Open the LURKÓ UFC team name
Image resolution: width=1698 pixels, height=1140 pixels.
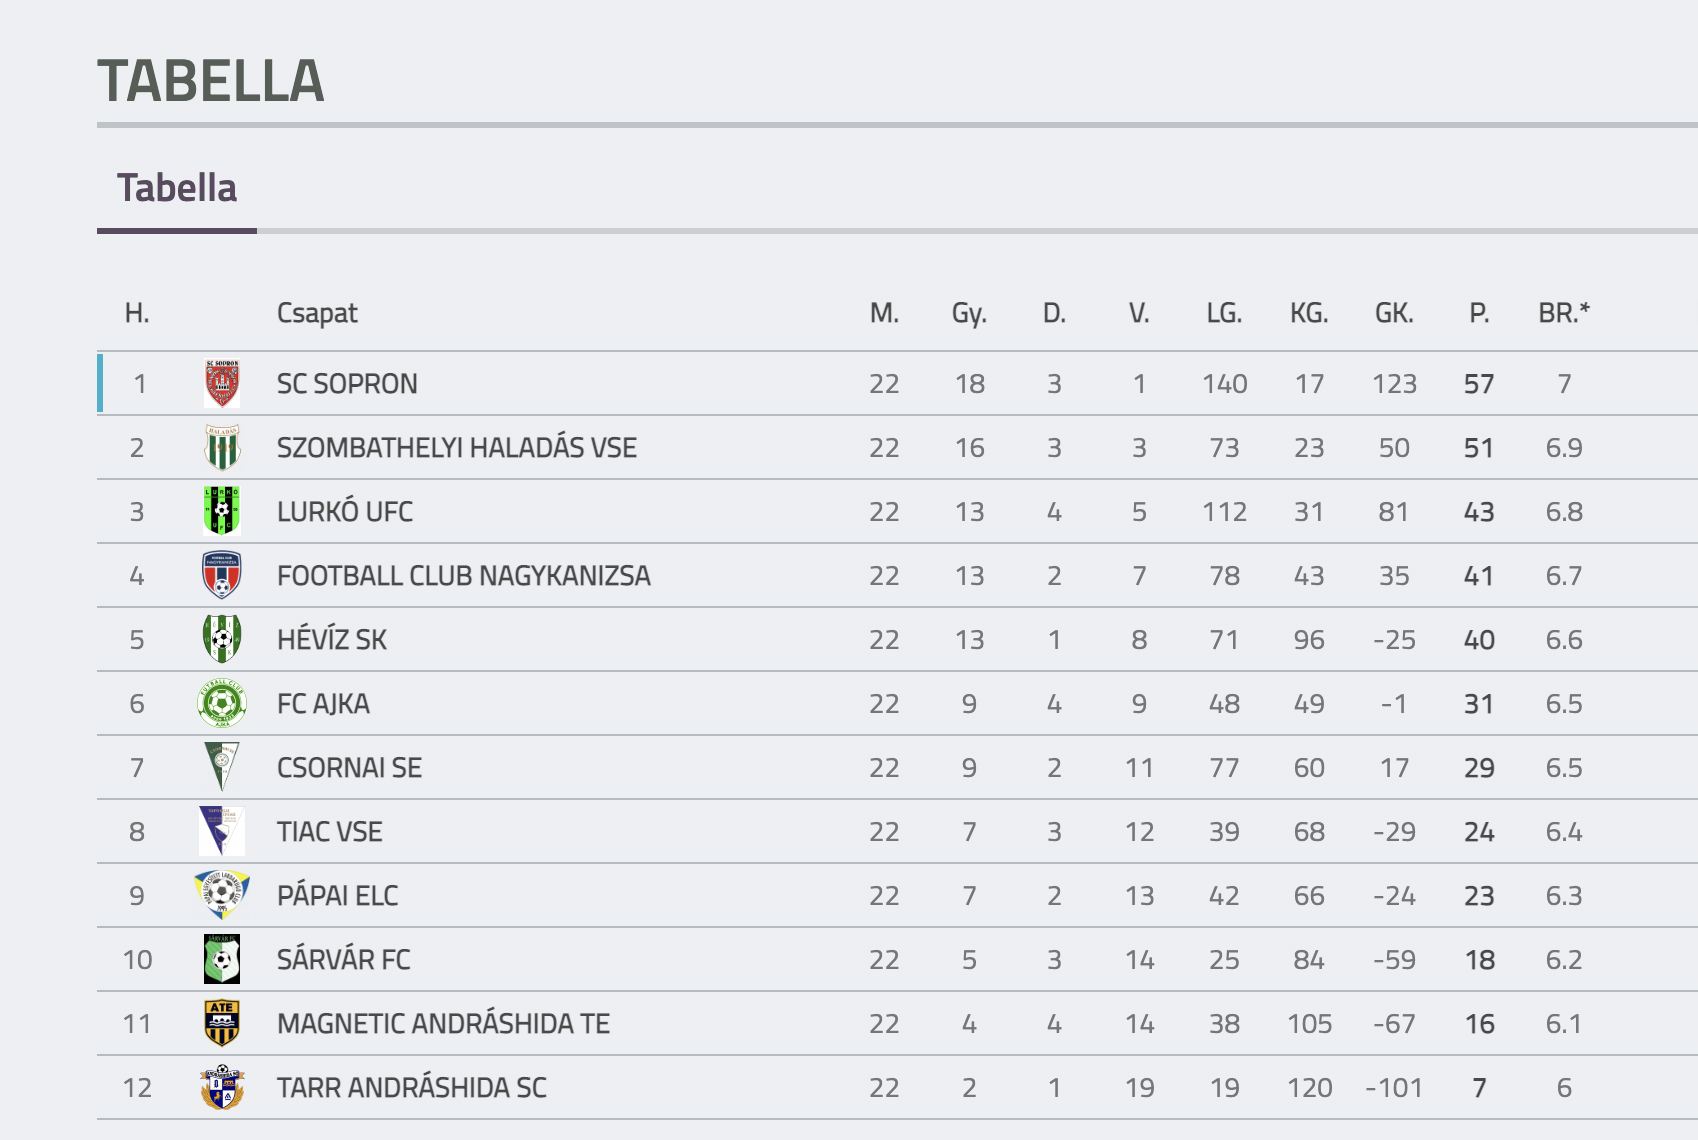(345, 512)
